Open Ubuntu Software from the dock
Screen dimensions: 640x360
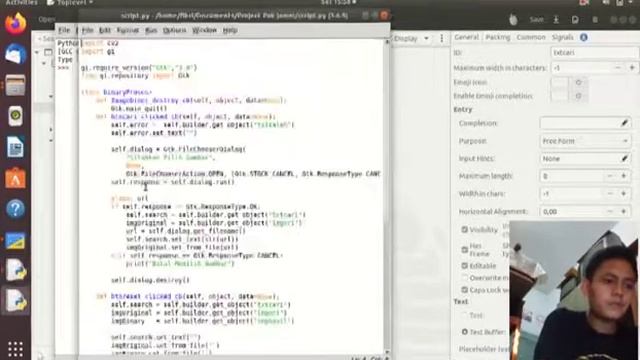15,178
